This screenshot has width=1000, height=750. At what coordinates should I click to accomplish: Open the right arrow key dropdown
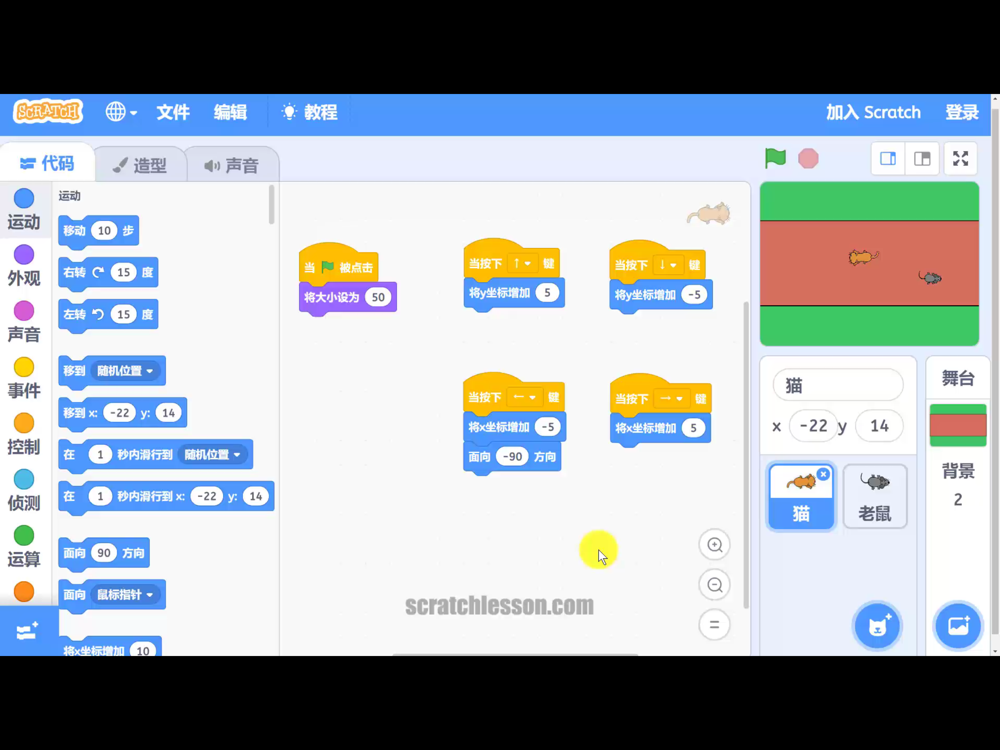[672, 399]
